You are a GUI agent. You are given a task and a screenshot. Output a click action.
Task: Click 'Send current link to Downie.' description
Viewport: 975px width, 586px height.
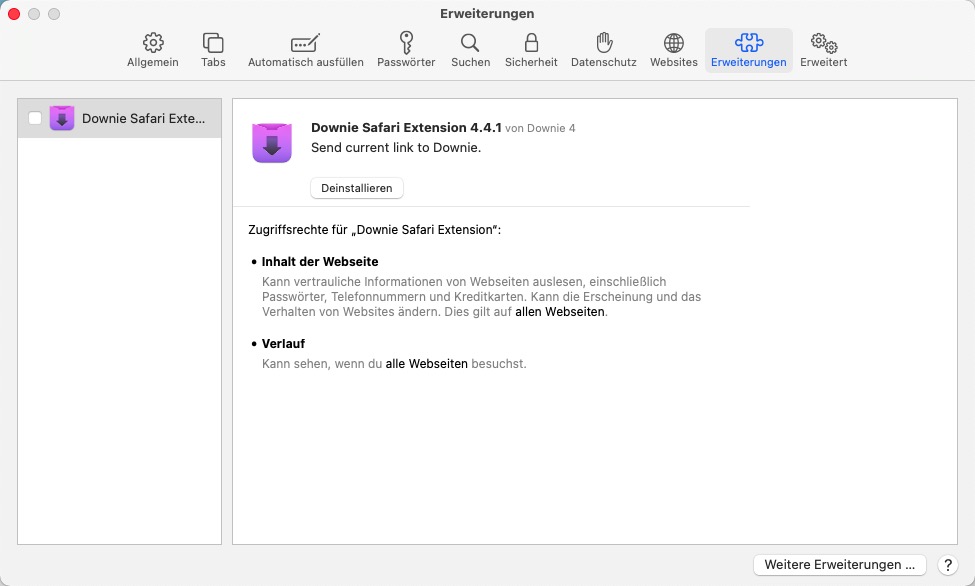[x=396, y=147]
